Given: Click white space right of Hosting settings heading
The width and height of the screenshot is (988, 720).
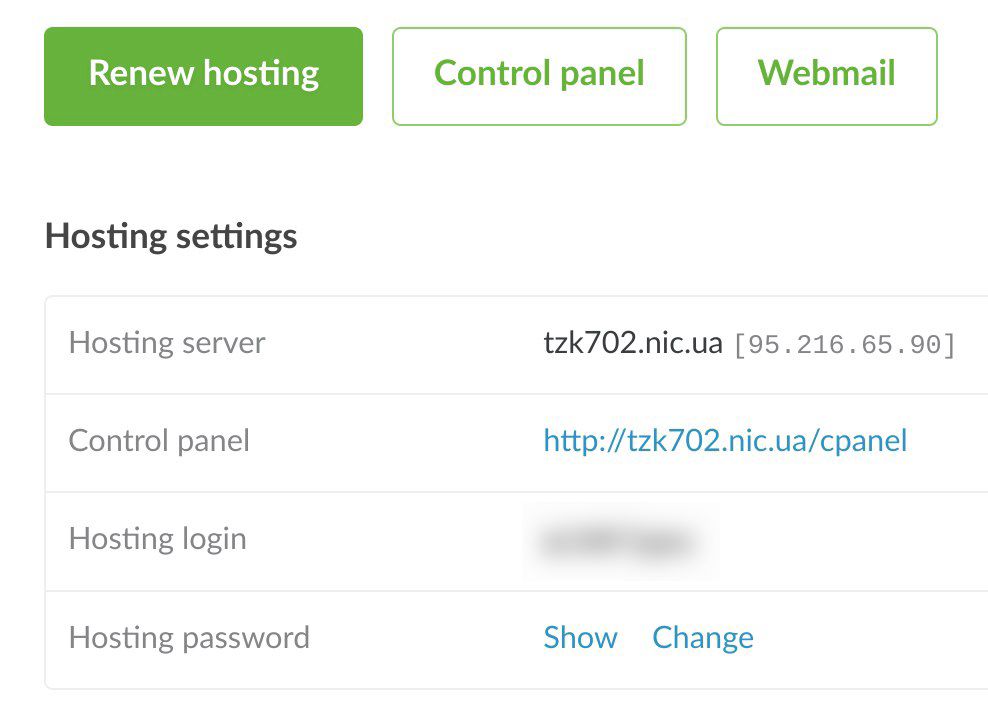Looking at the screenshot, I should (x=630, y=237).
